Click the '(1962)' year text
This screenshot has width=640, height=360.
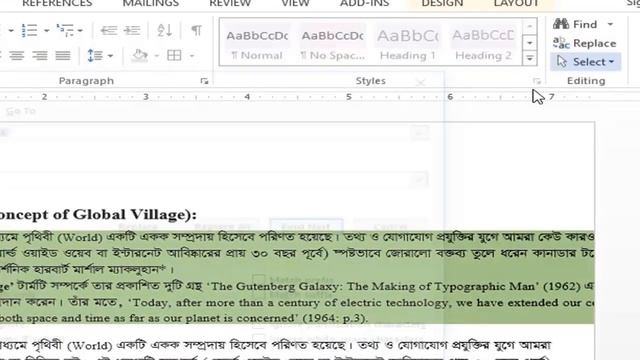click(x=562, y=287)
